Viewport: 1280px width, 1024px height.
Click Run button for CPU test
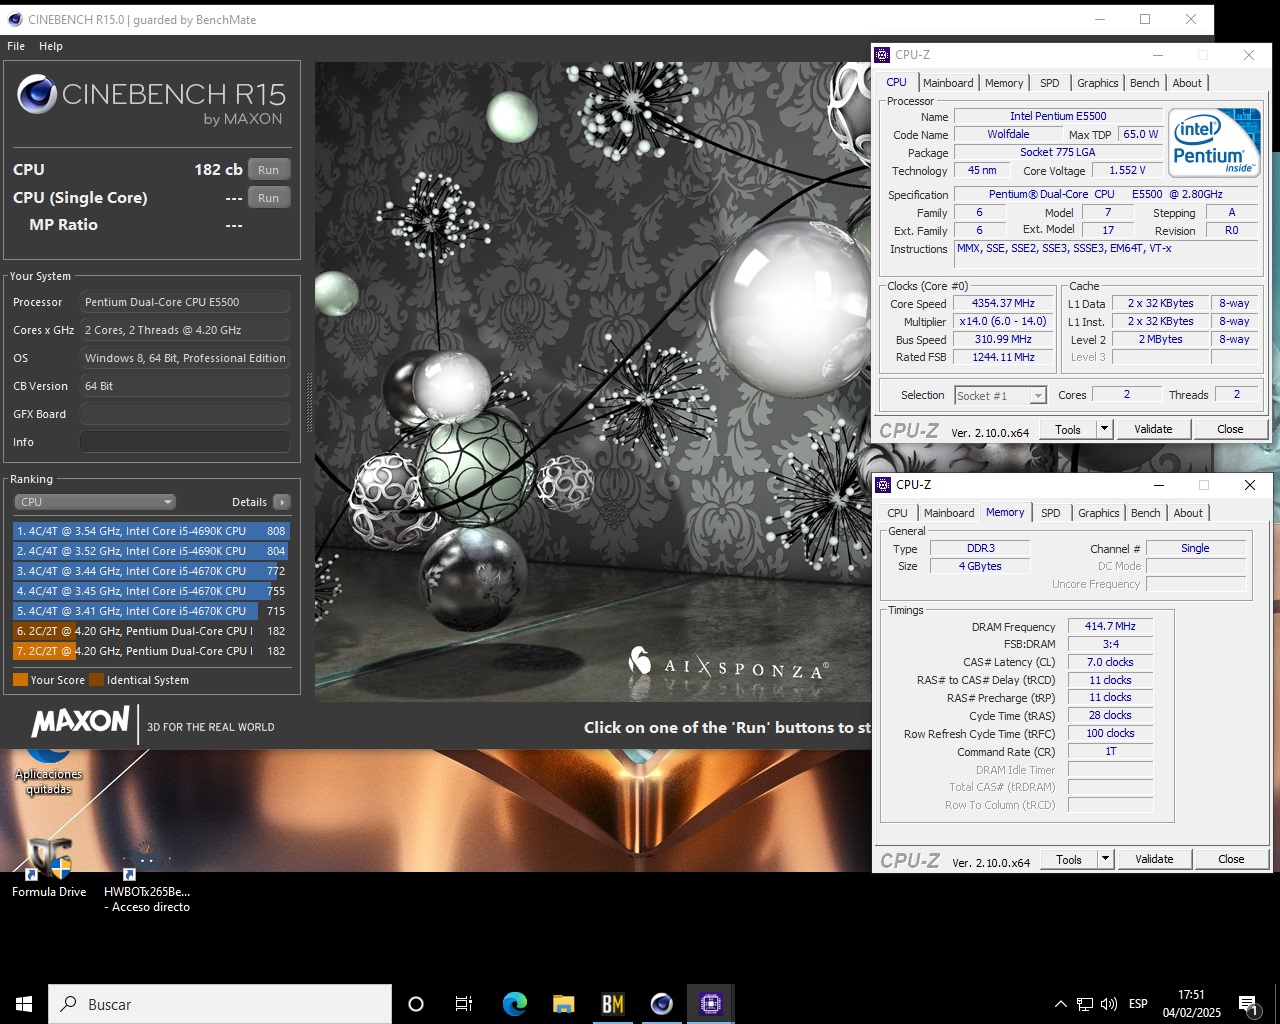[268, 170]
